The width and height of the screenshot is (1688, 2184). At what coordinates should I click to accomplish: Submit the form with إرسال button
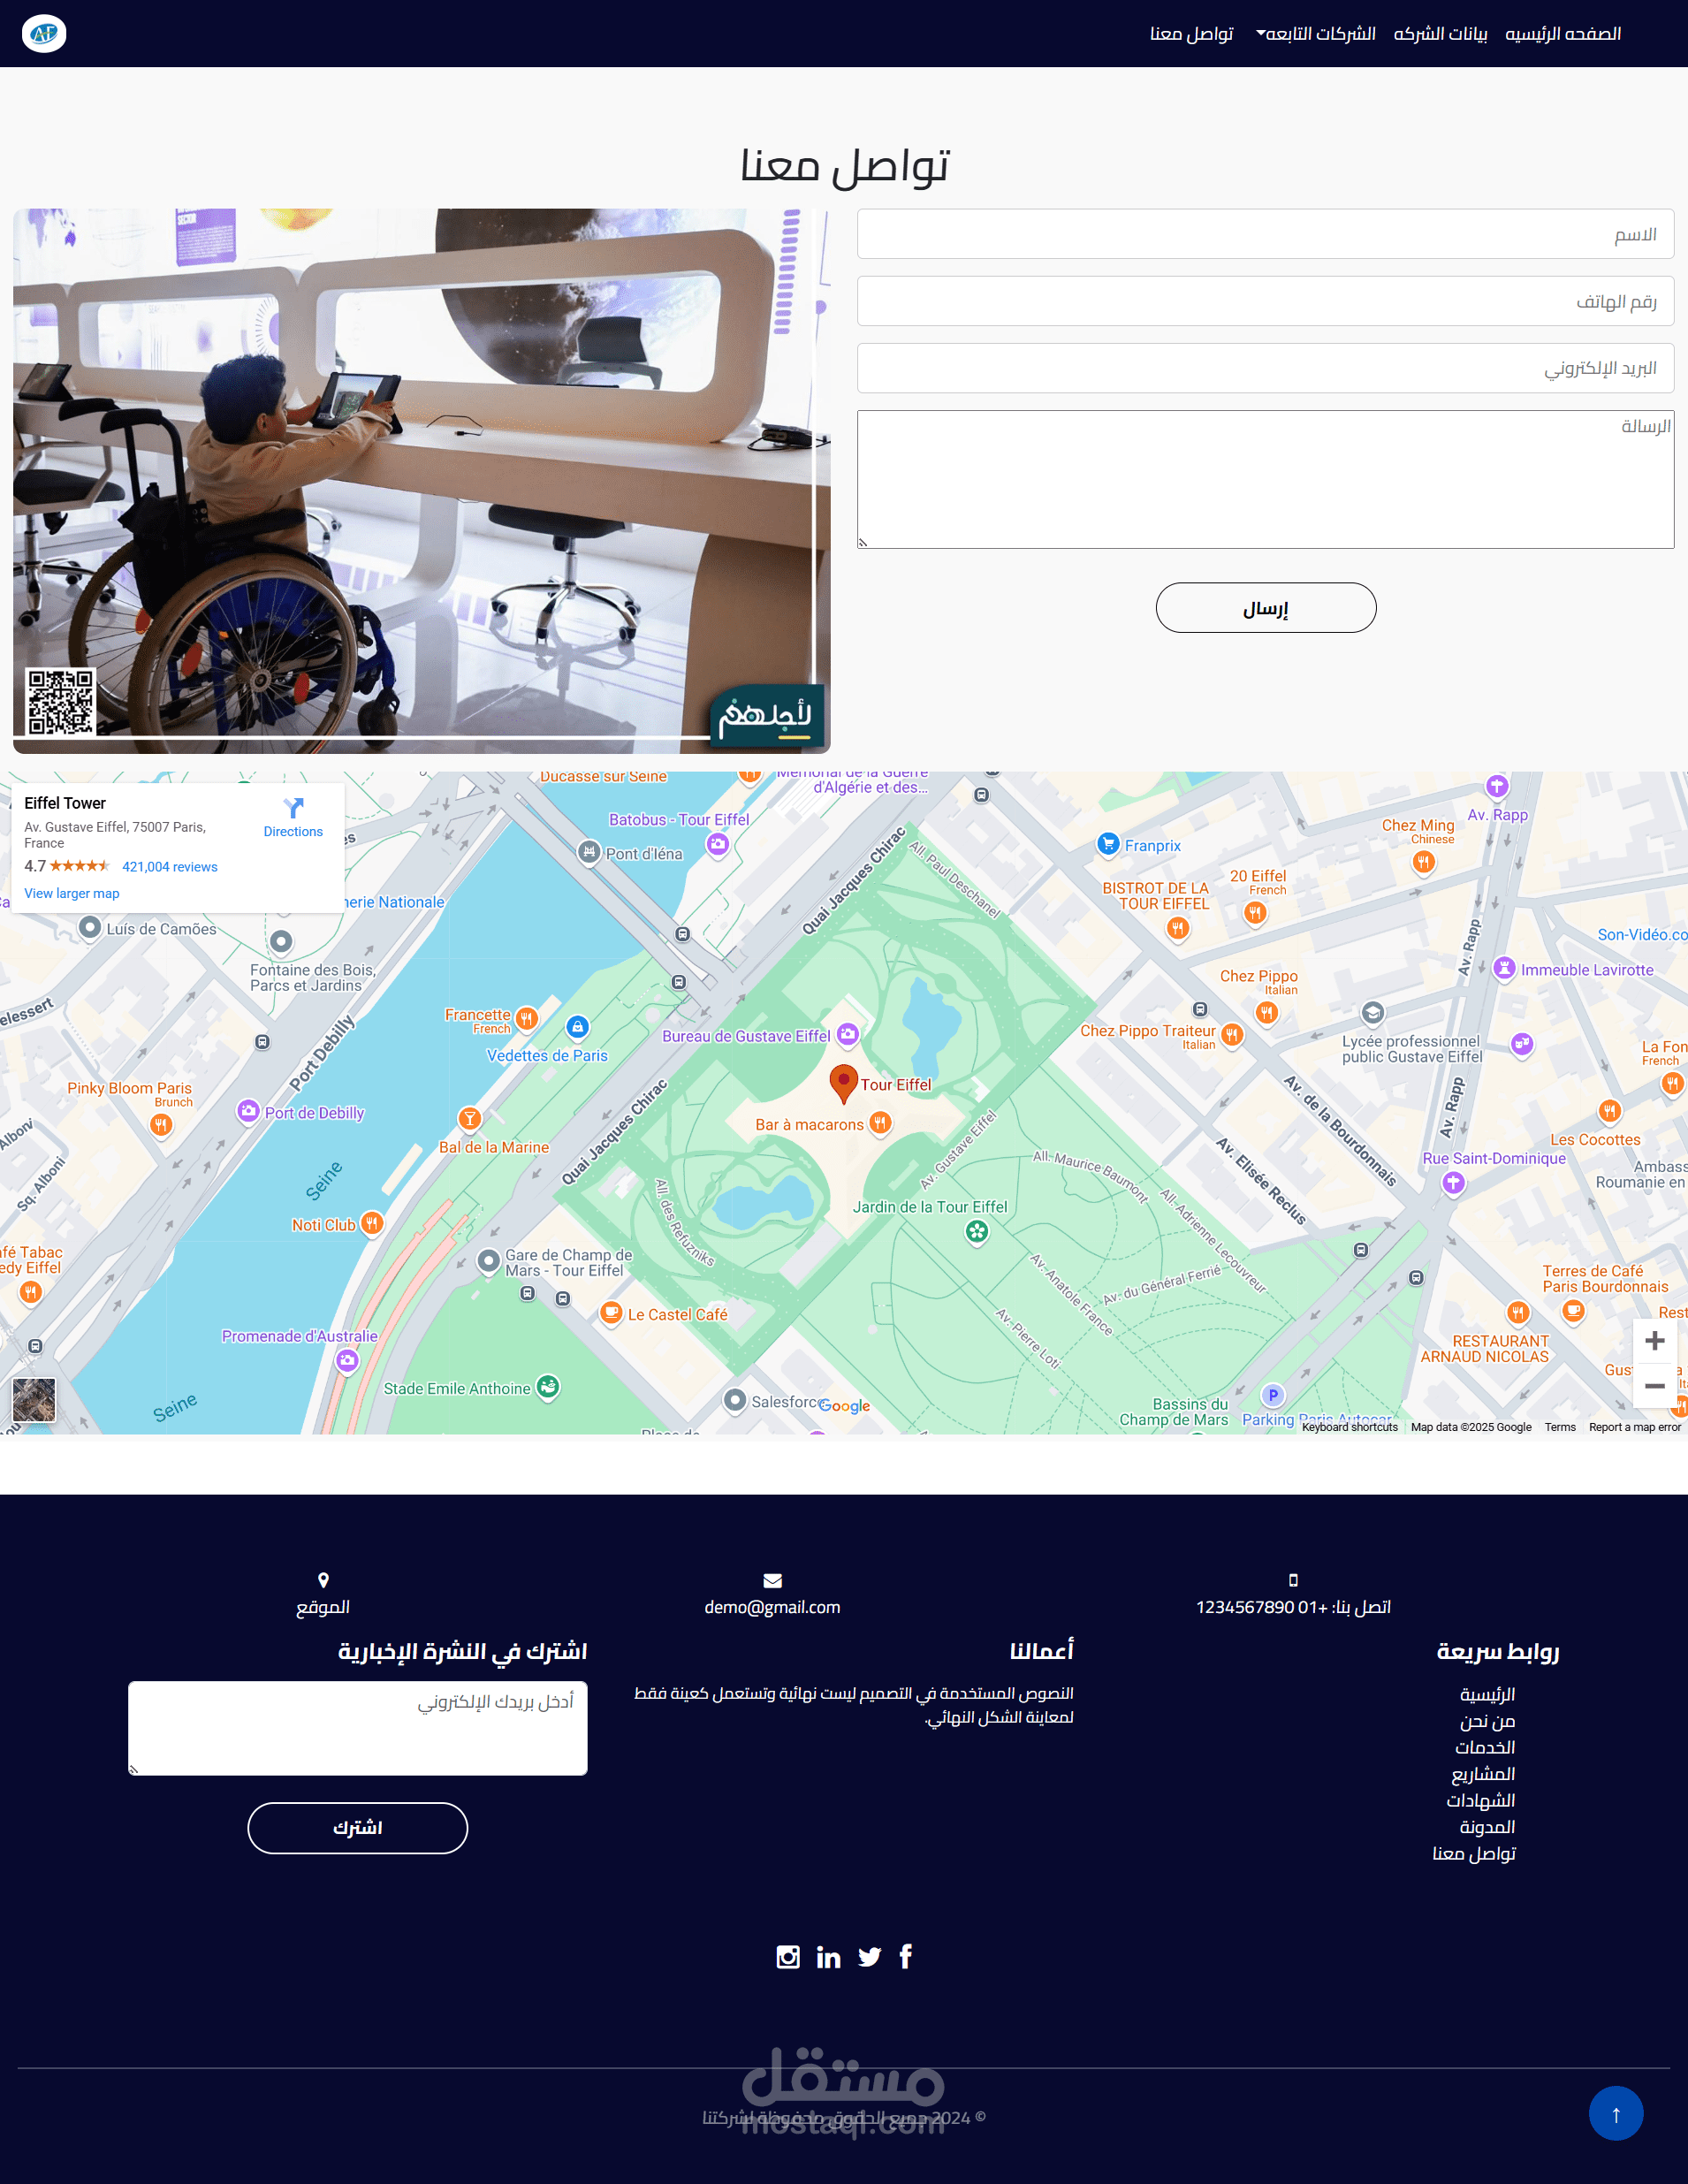coord(1265,608)
